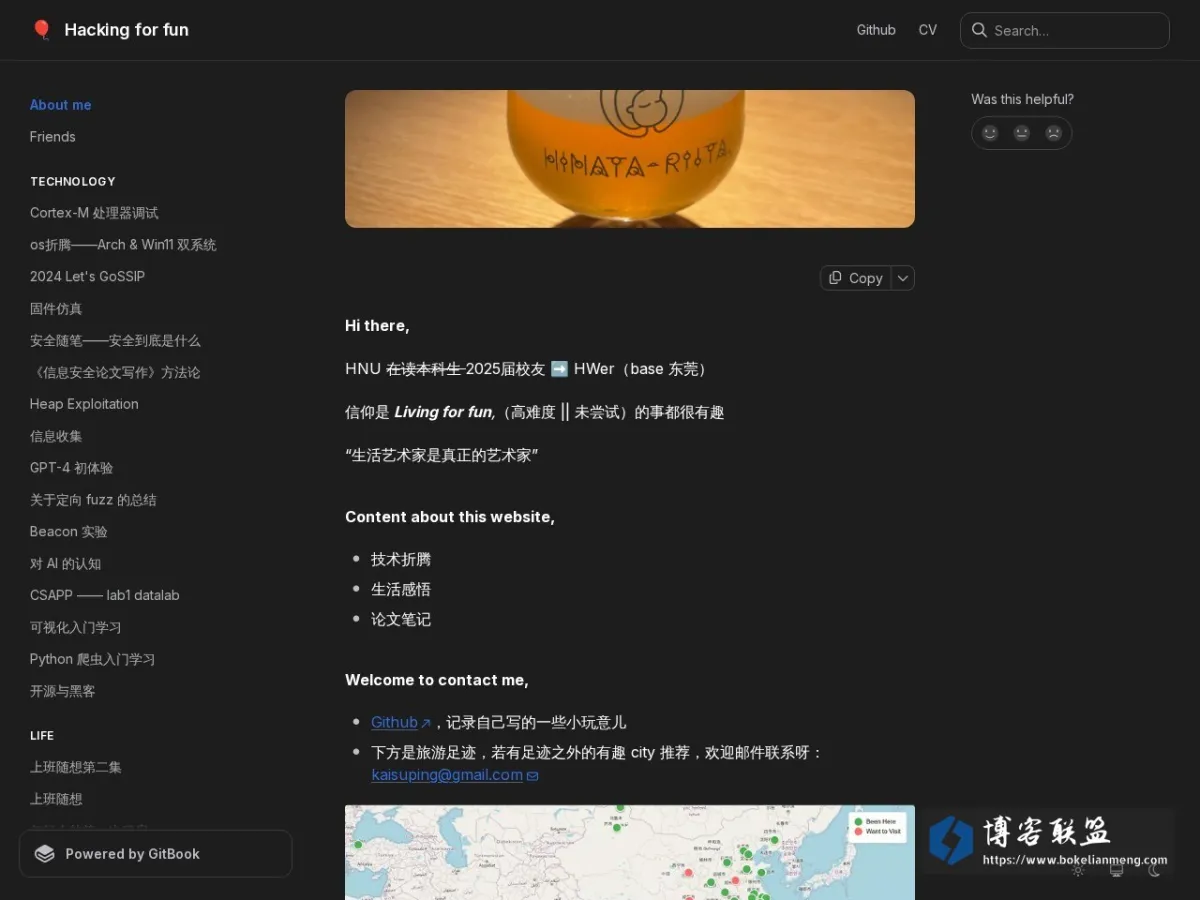Click the travel footprint map
Viewport: 1200px width, 900px height.
pos(630,852)
